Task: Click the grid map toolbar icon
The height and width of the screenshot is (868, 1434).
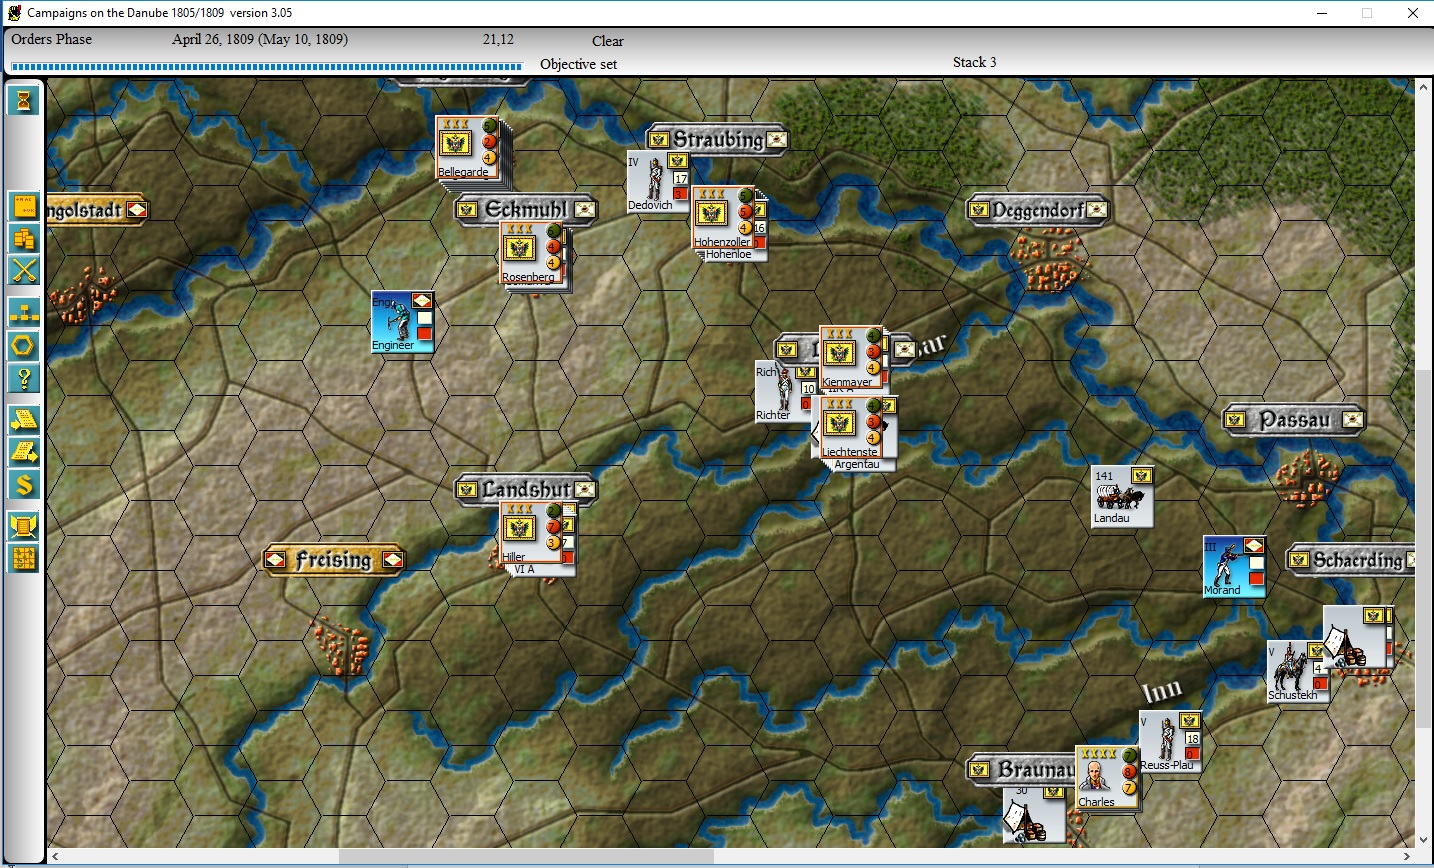Action: click(x=24, y=558)
